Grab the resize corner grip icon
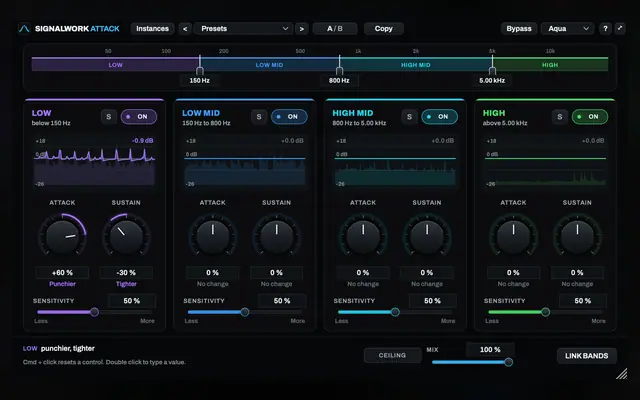 coord(622,373)
